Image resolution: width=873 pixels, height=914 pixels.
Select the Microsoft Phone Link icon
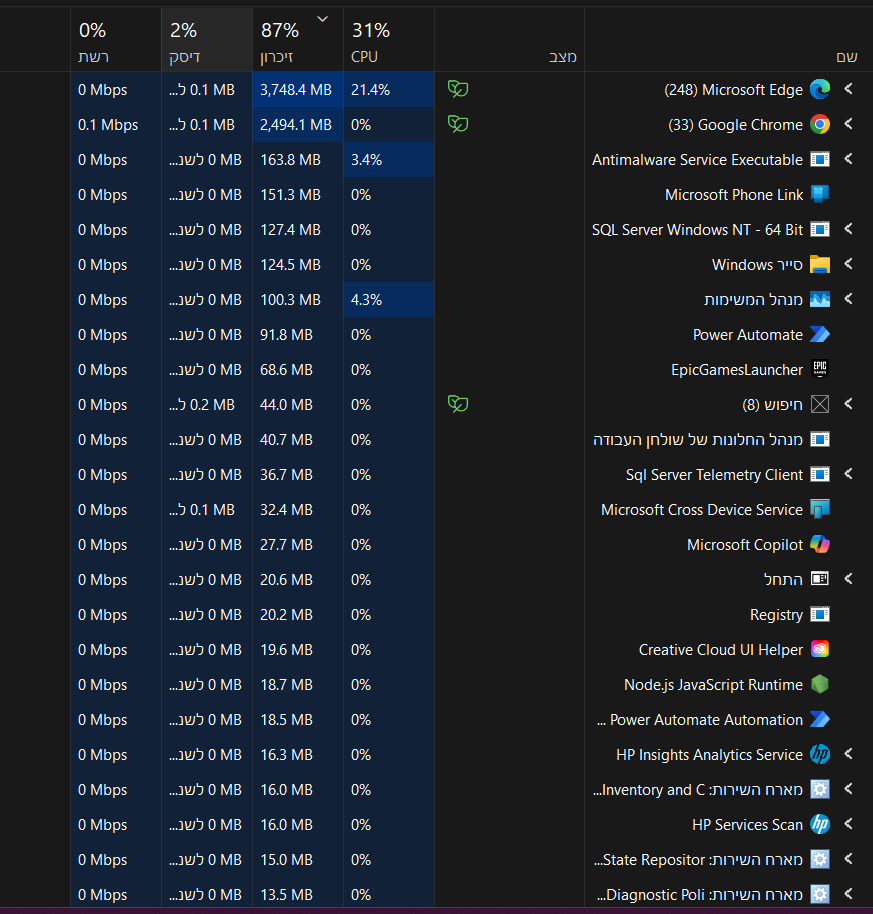point(820,195)
